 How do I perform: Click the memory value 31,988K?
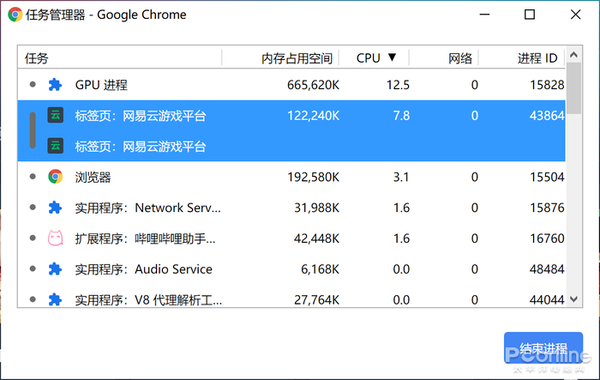[x=316, y=207]
